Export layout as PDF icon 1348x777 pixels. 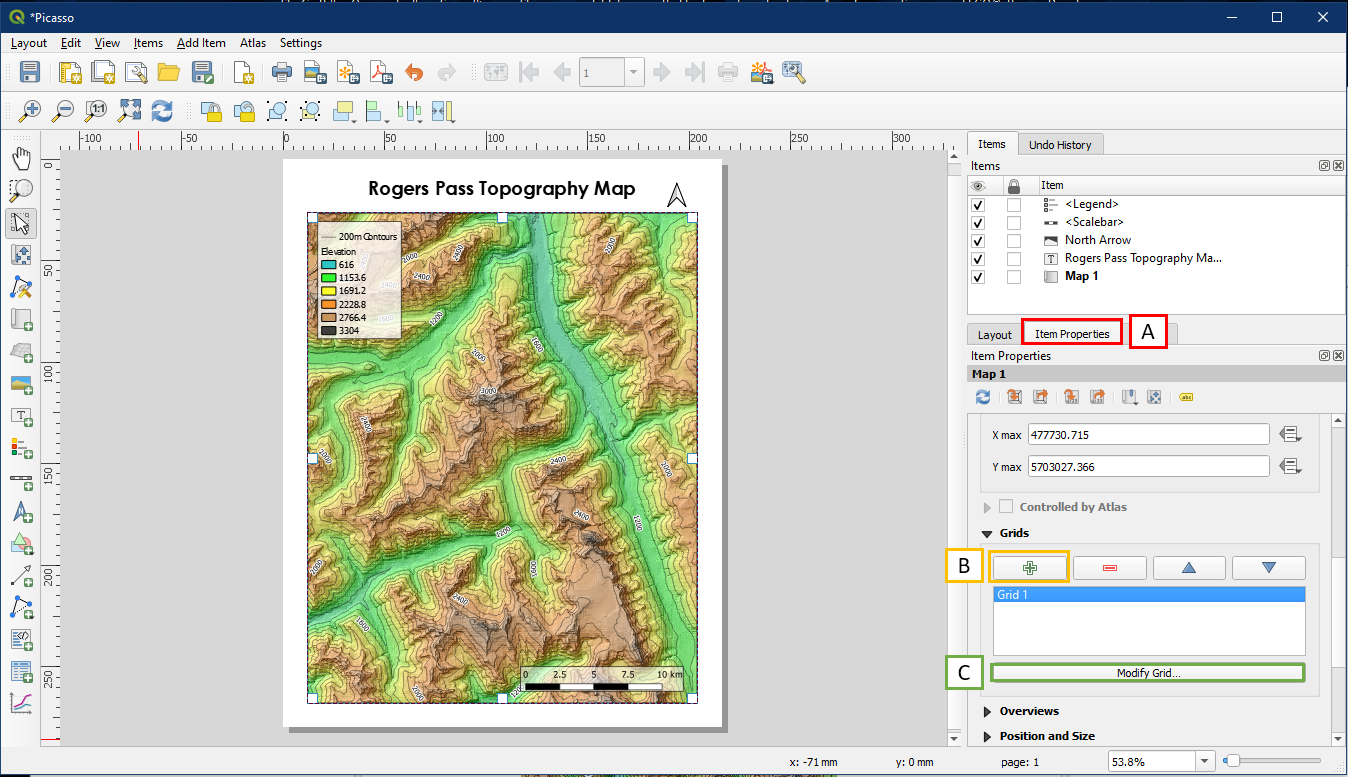click(x=381, y=72)
